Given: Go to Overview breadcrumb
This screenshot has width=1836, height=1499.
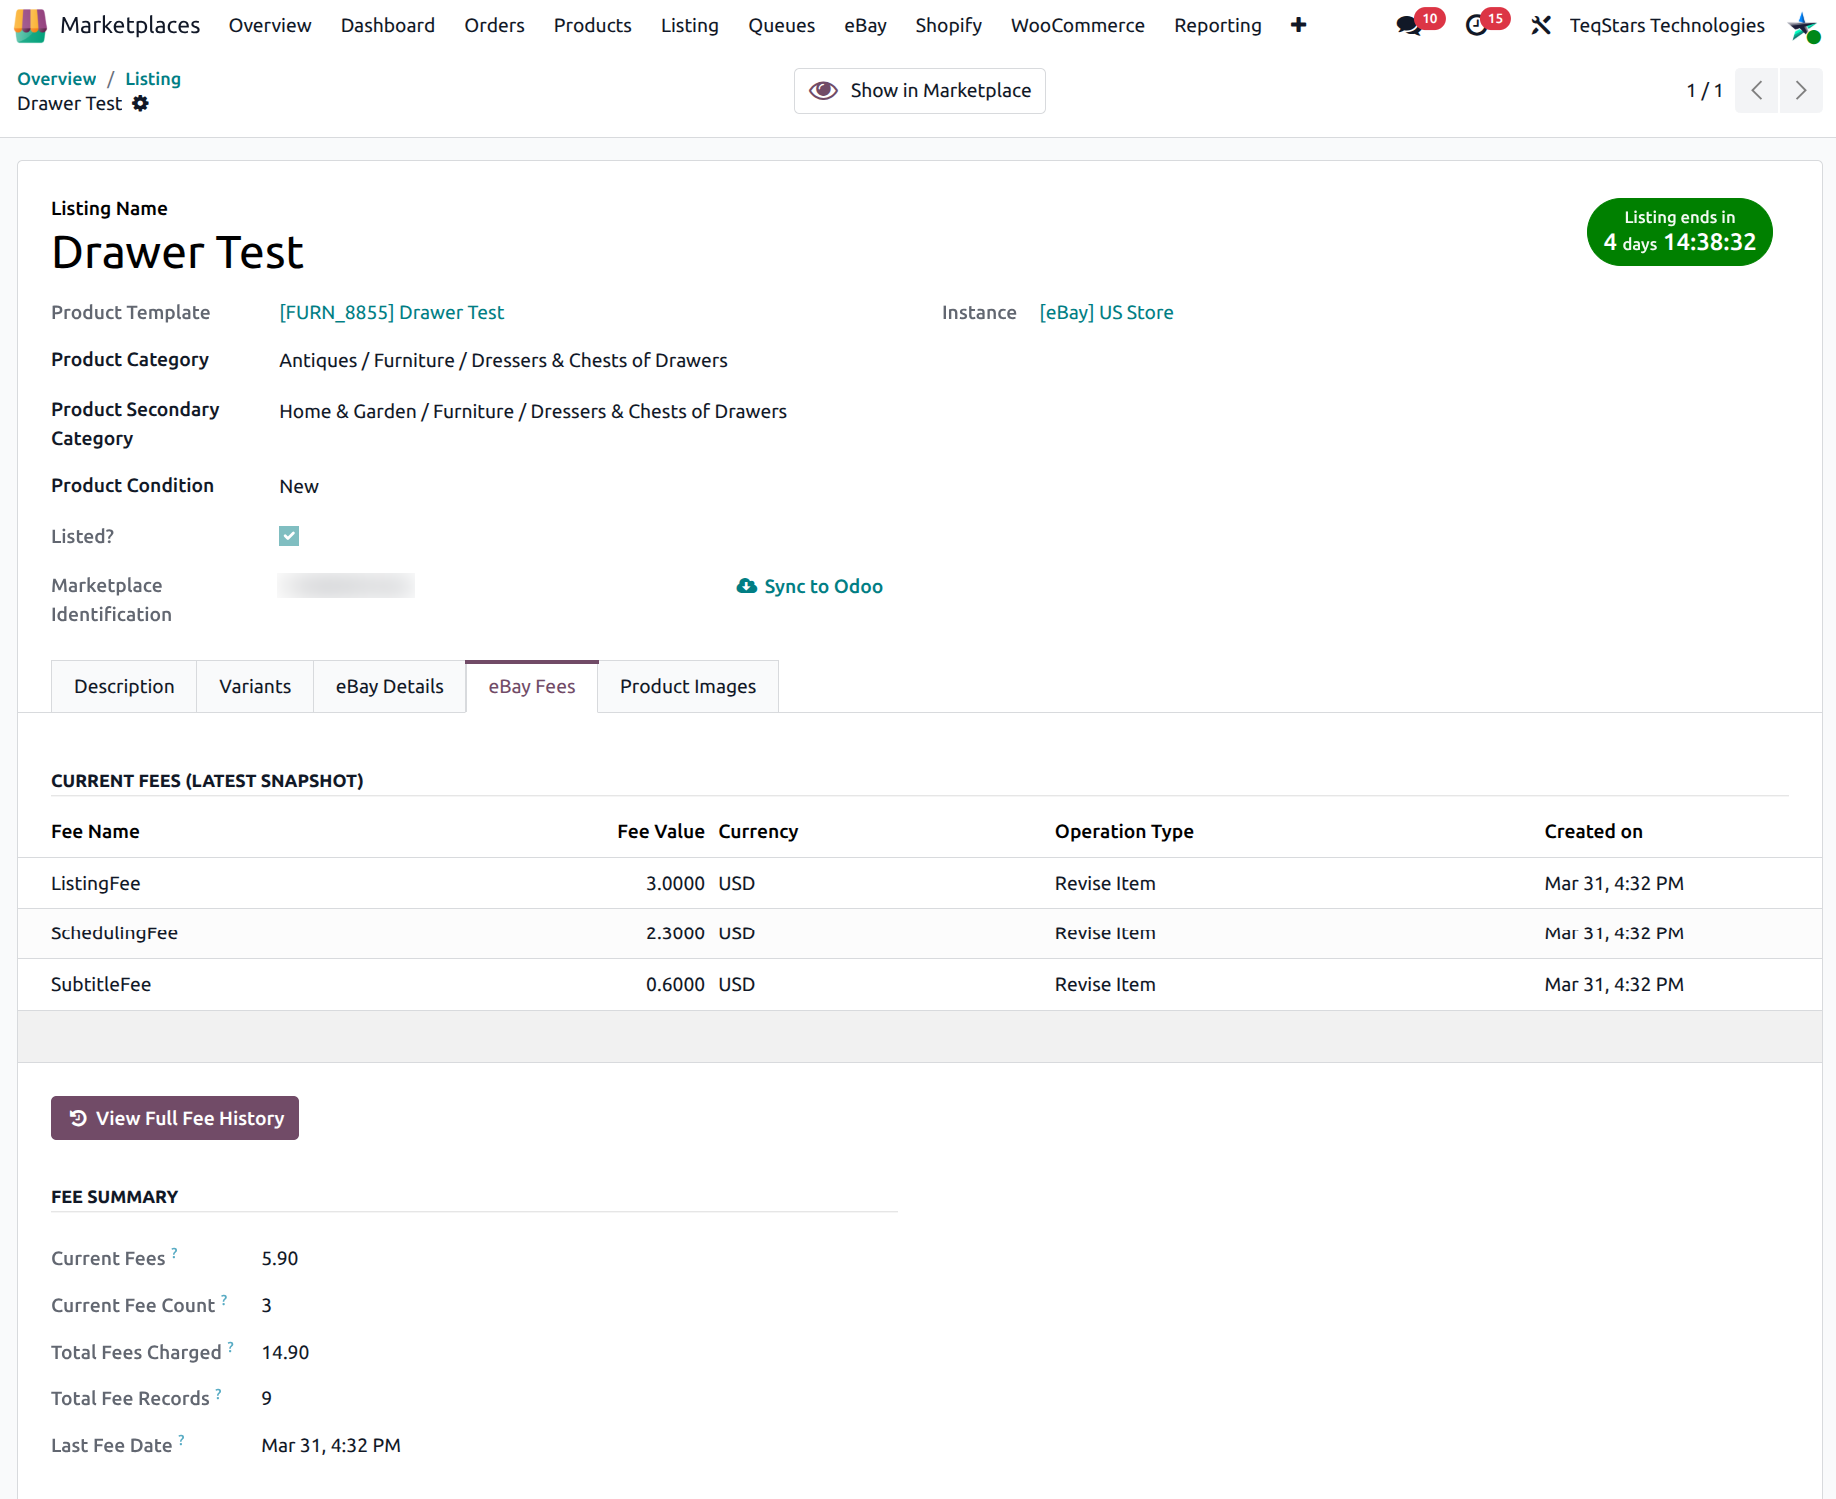Looking at the screenshot, I should click(57, 78).
